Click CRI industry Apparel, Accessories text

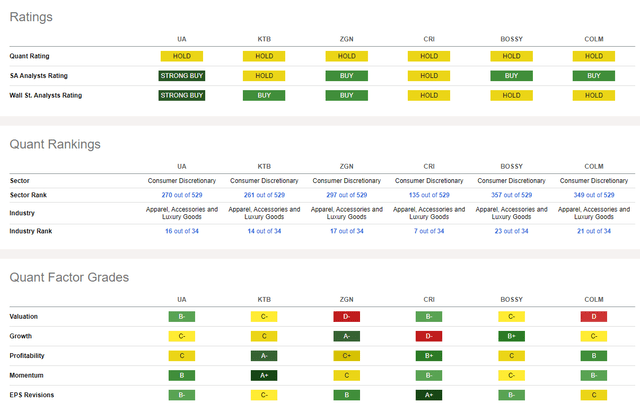[x=429, y=213]
